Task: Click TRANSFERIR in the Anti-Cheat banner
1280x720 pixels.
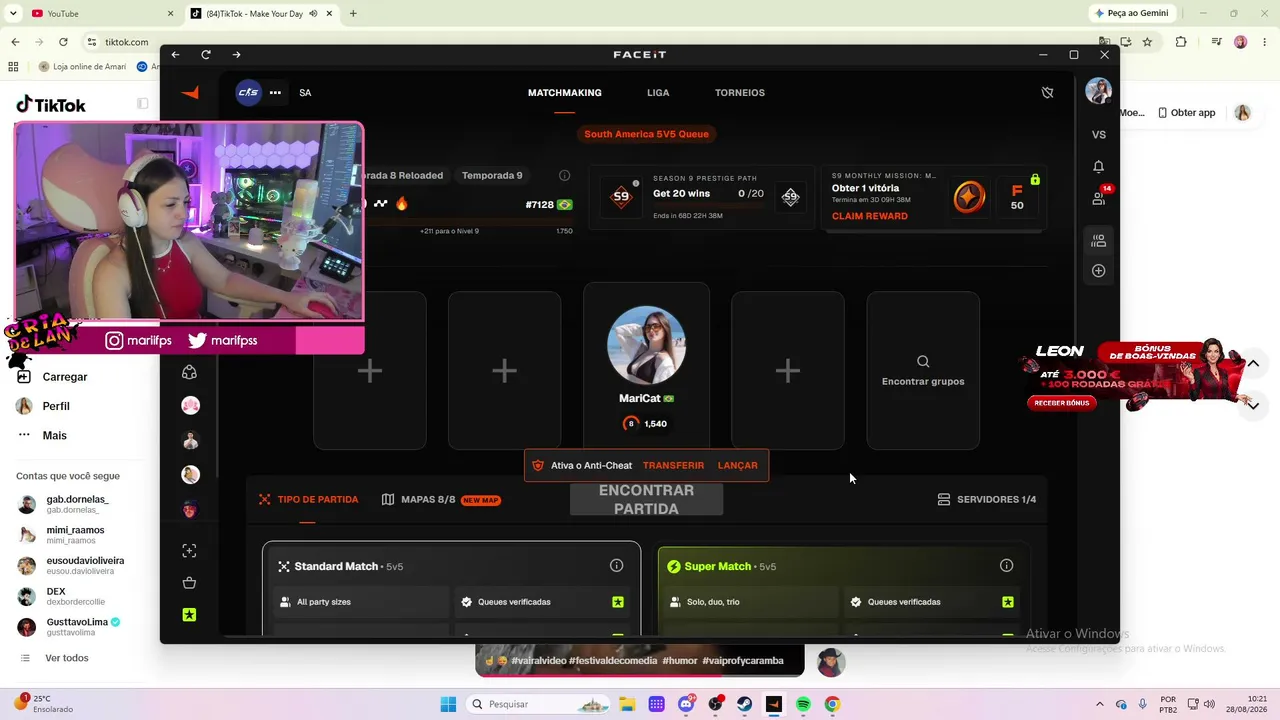Action: (673, 466)
